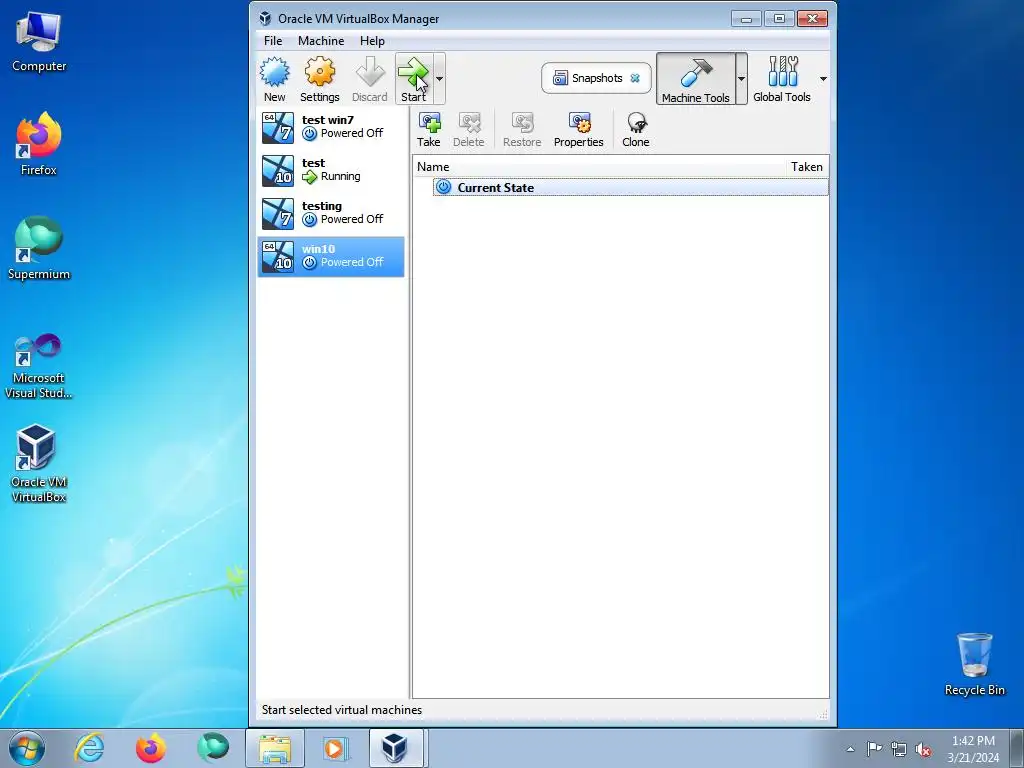Take a new snapshot
1024x768 pixels.
[x=428, y=129]
